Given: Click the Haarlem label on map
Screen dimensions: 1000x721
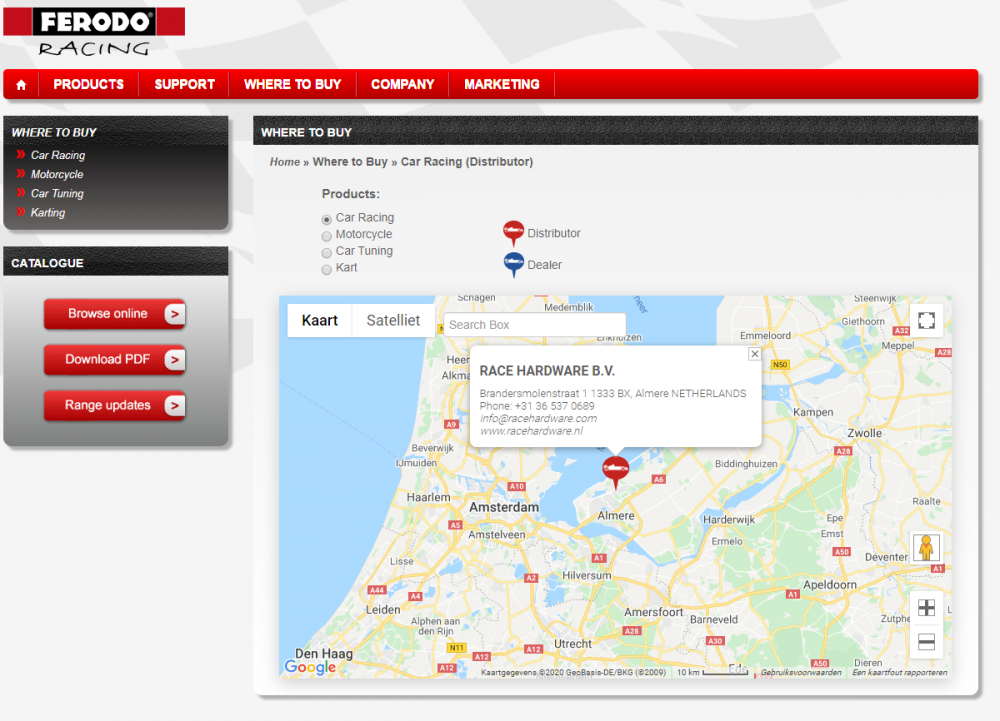Looking at the screenshot, I should pyautogui.click(x=429, y=497).
